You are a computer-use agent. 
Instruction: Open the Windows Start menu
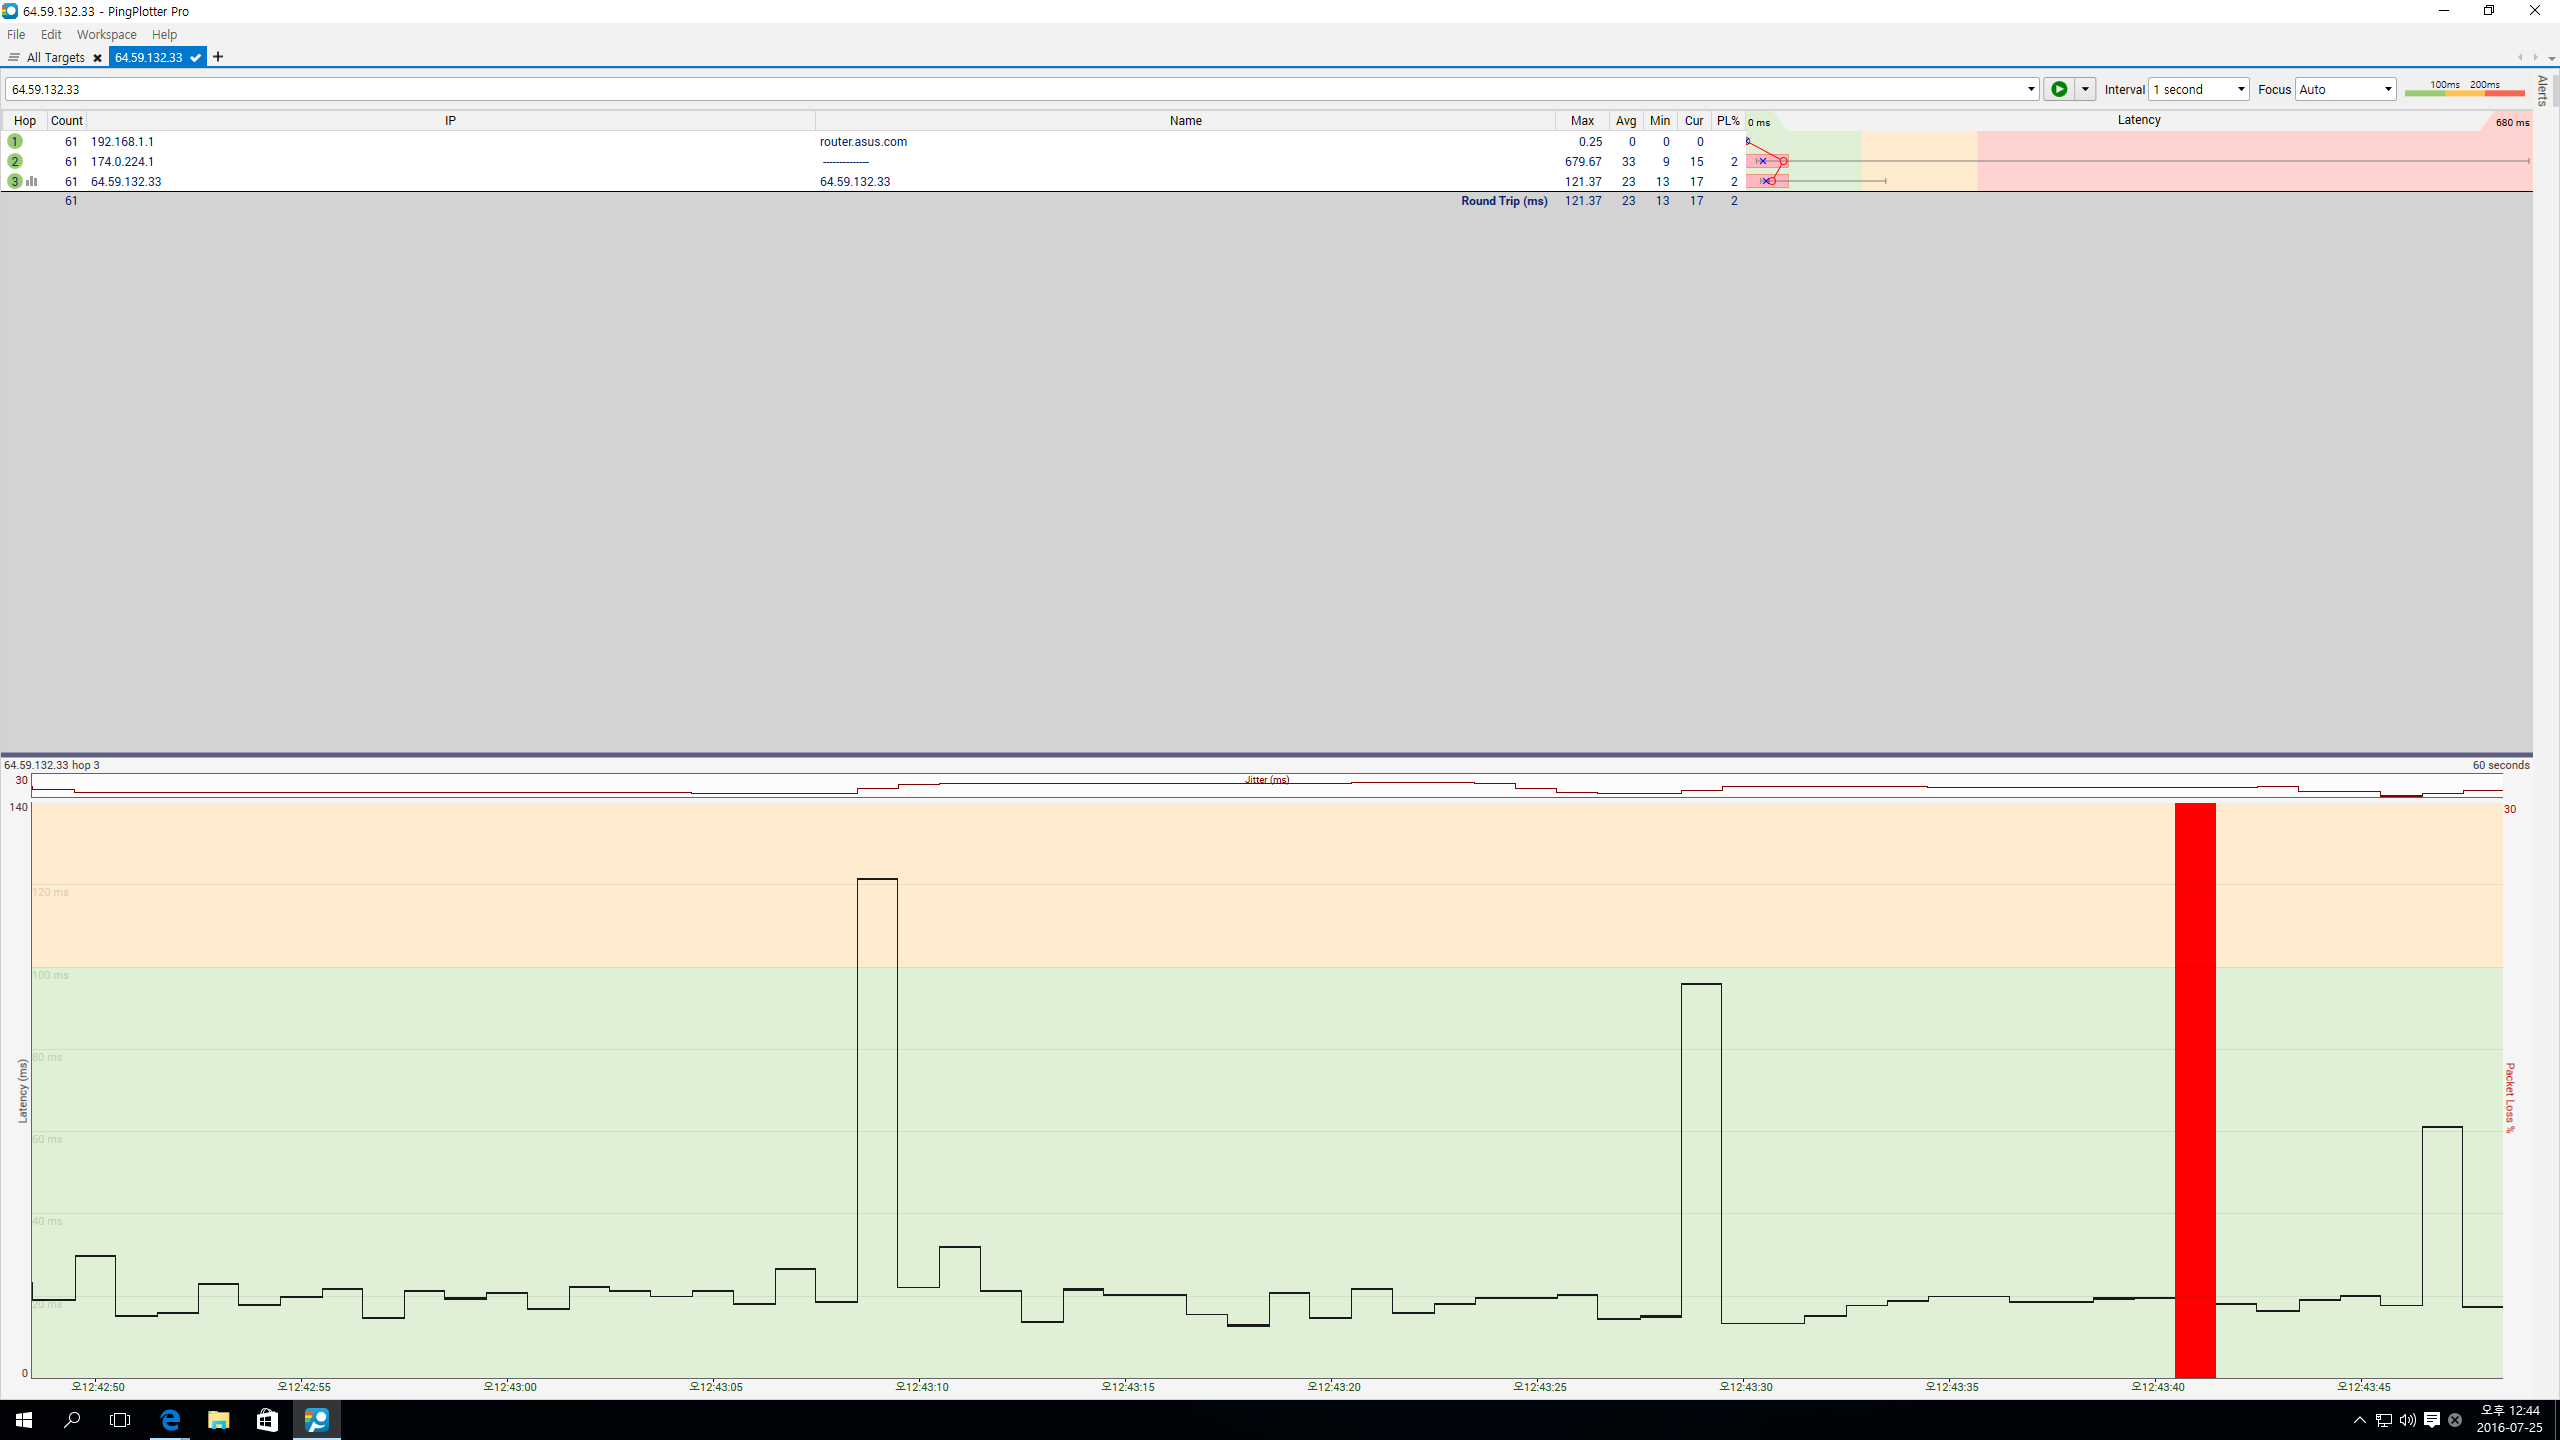point(24,1420)
